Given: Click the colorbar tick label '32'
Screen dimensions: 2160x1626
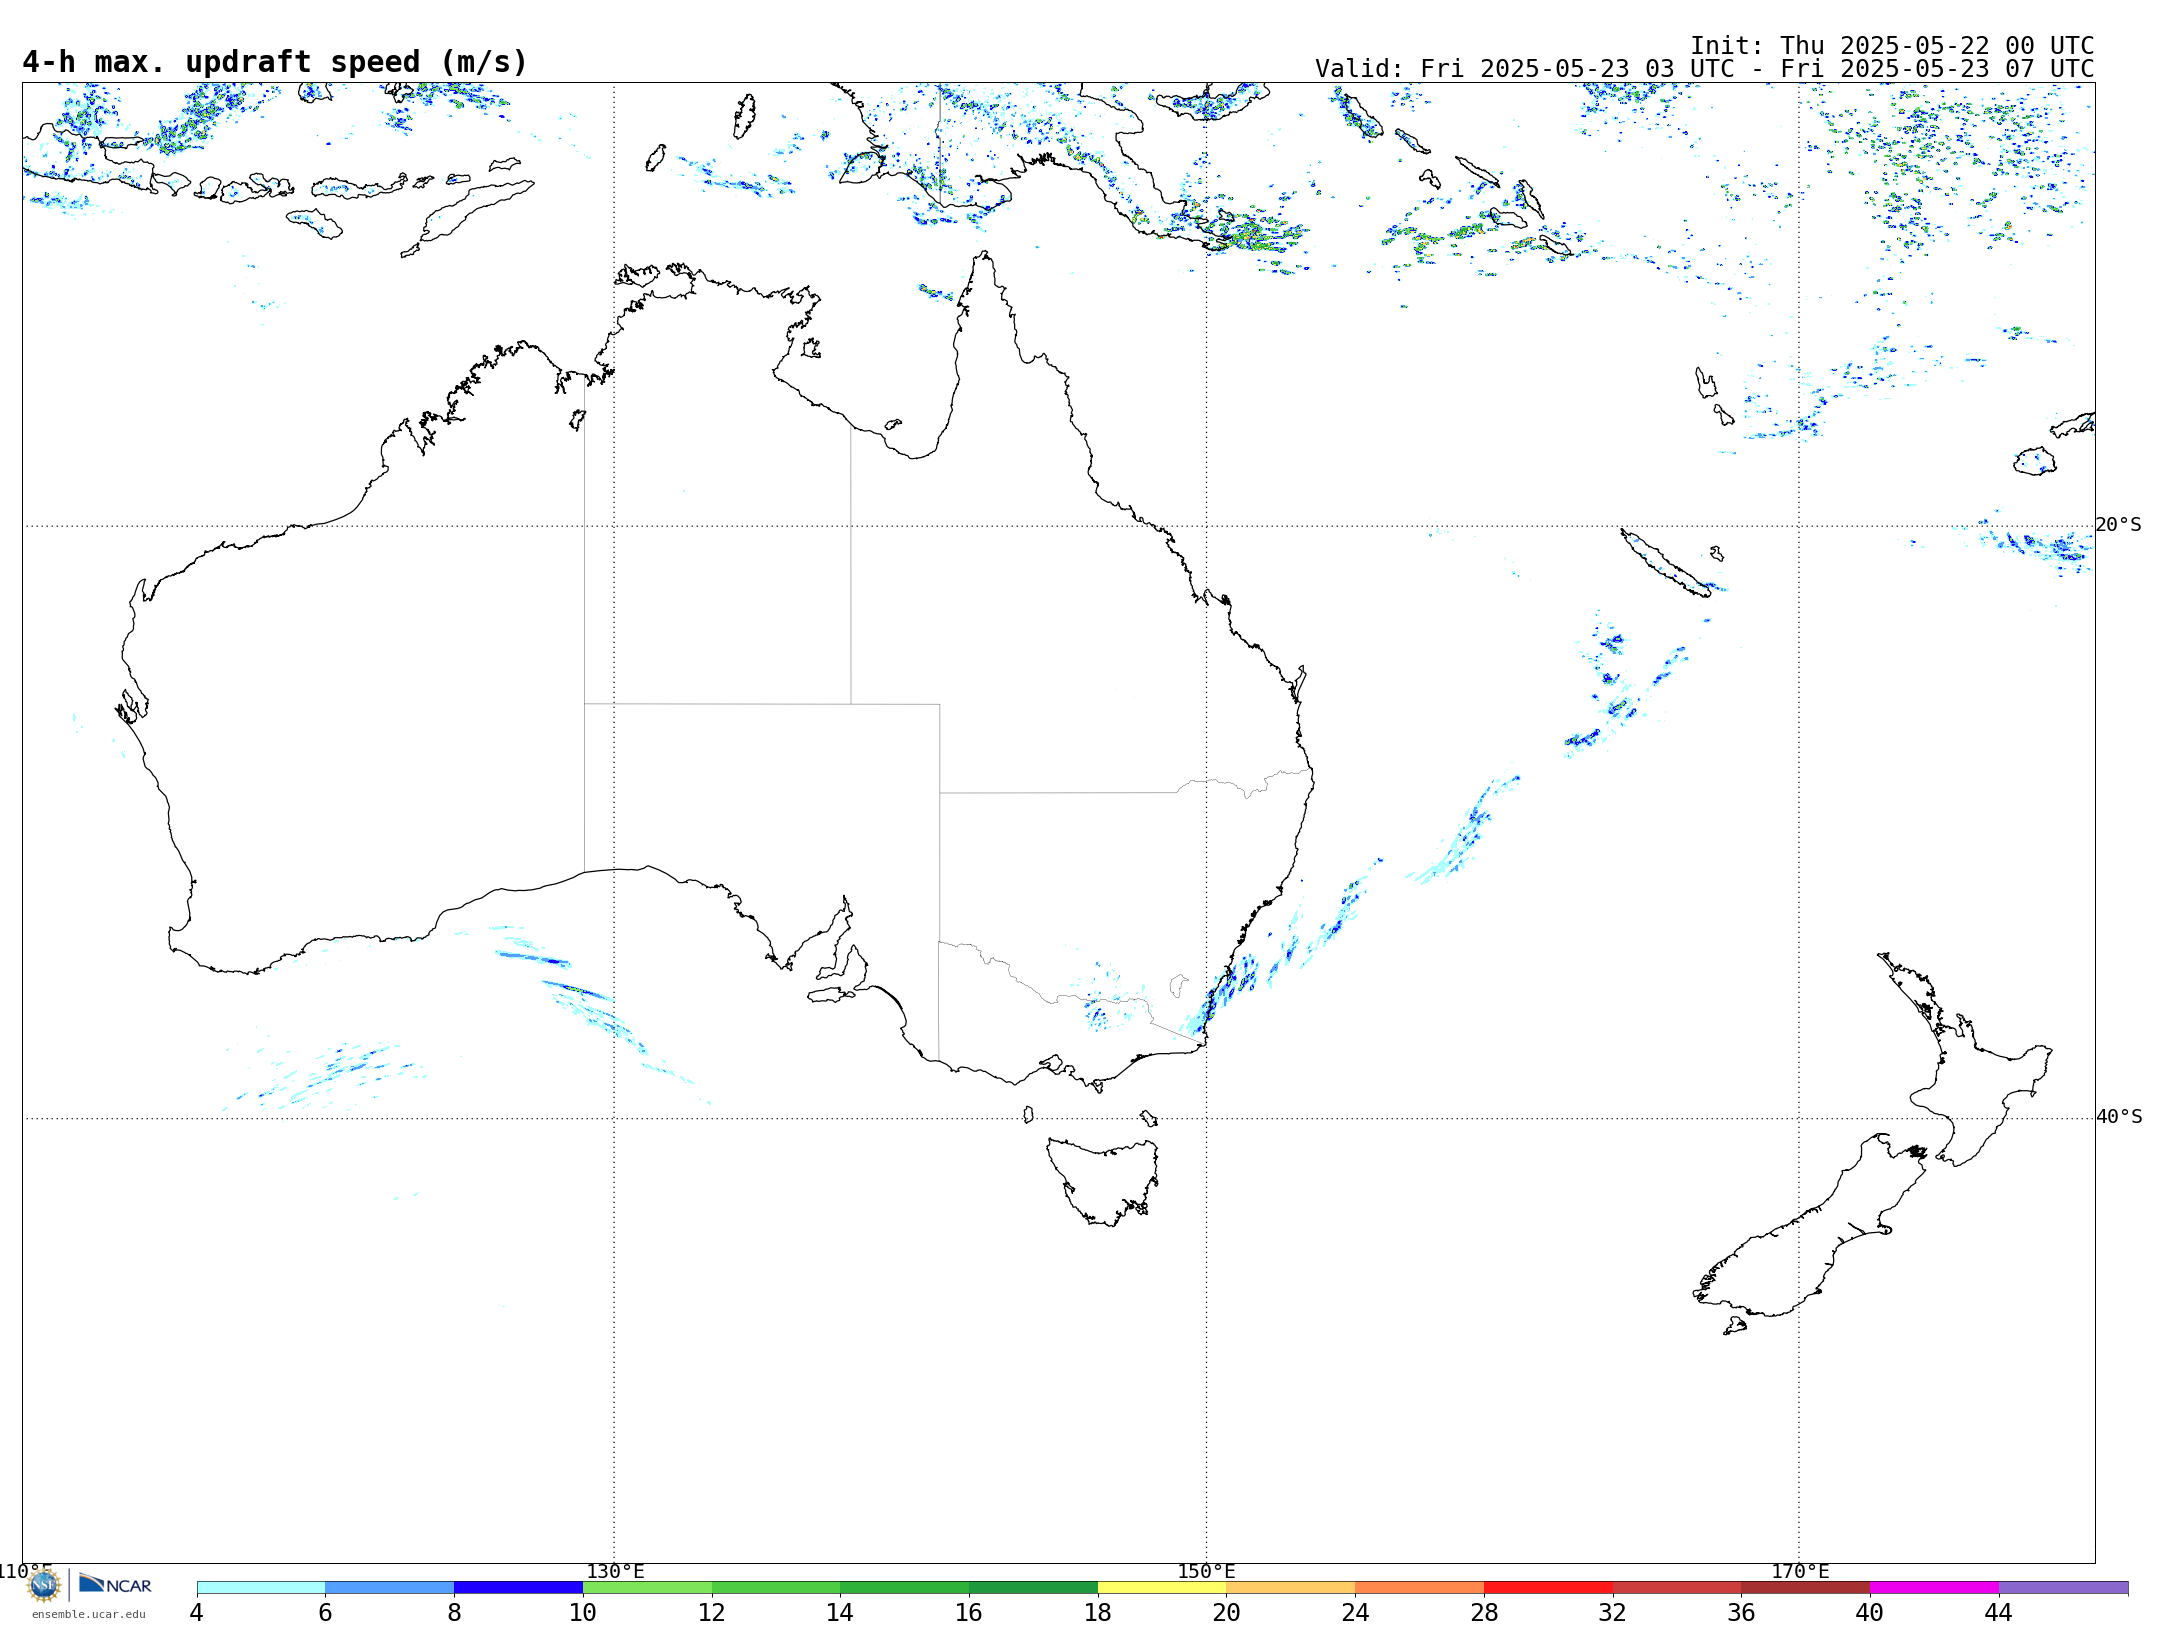Looking at the screenshot, I should click(1613, 1613).
